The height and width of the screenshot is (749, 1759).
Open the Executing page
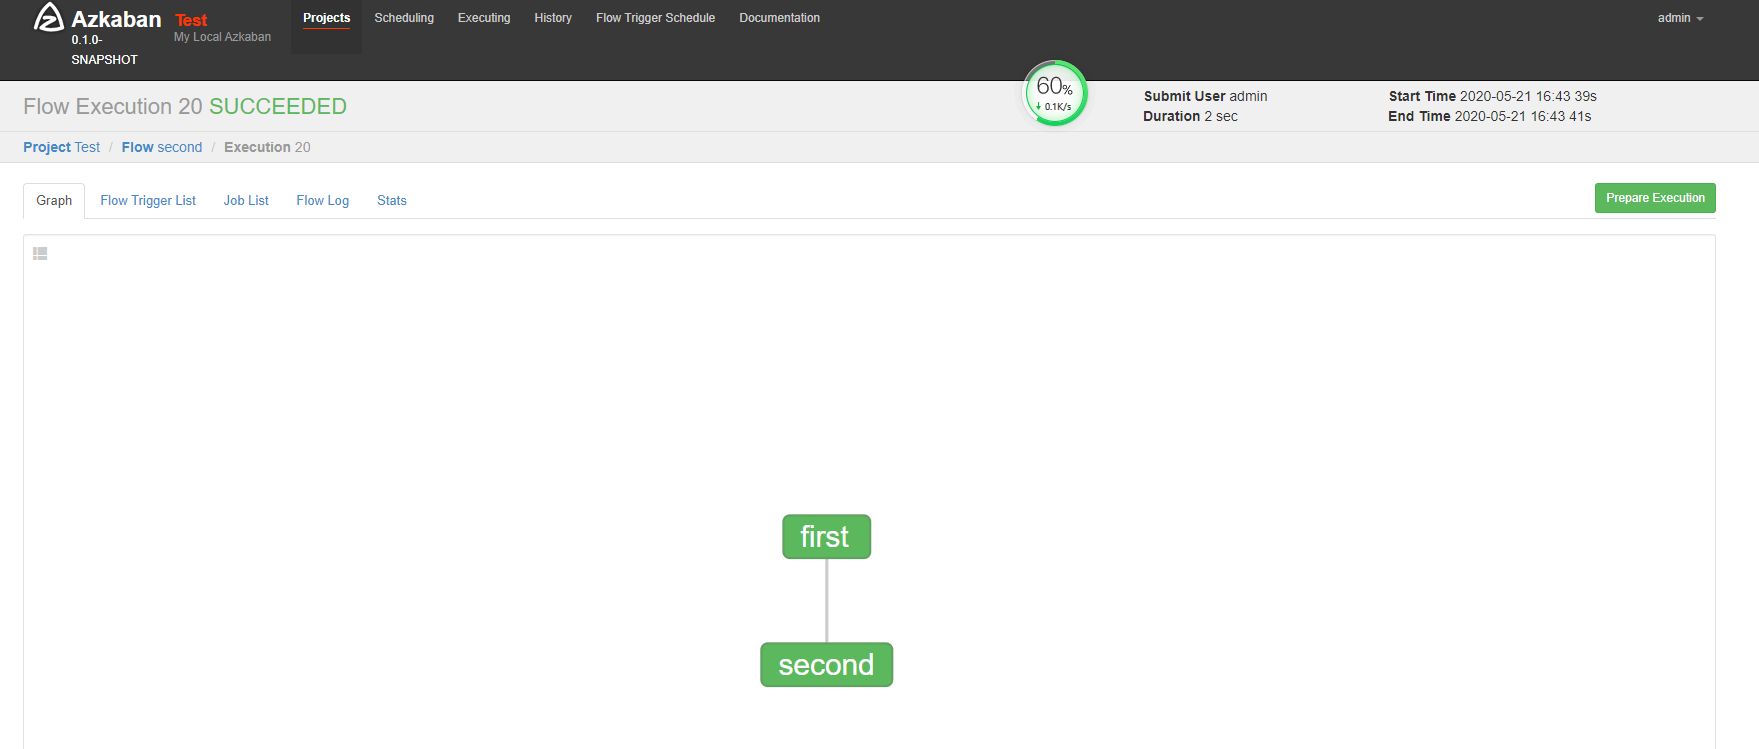pyautogui.click(x=484, y=18)
